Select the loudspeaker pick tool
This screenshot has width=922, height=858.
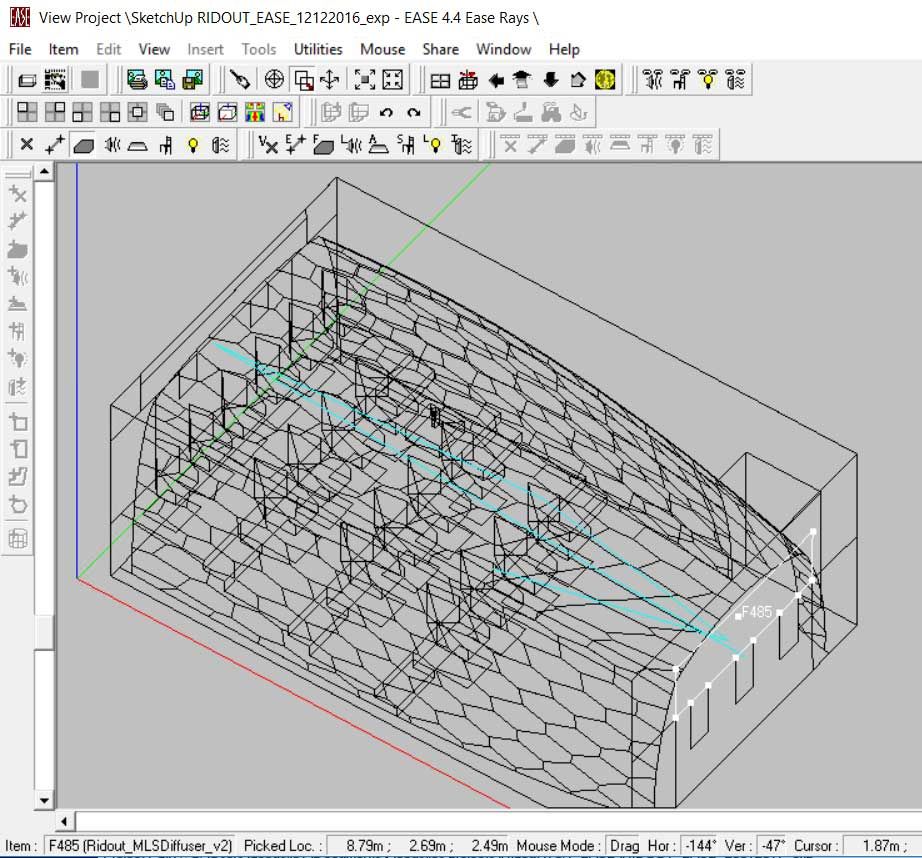111,144
